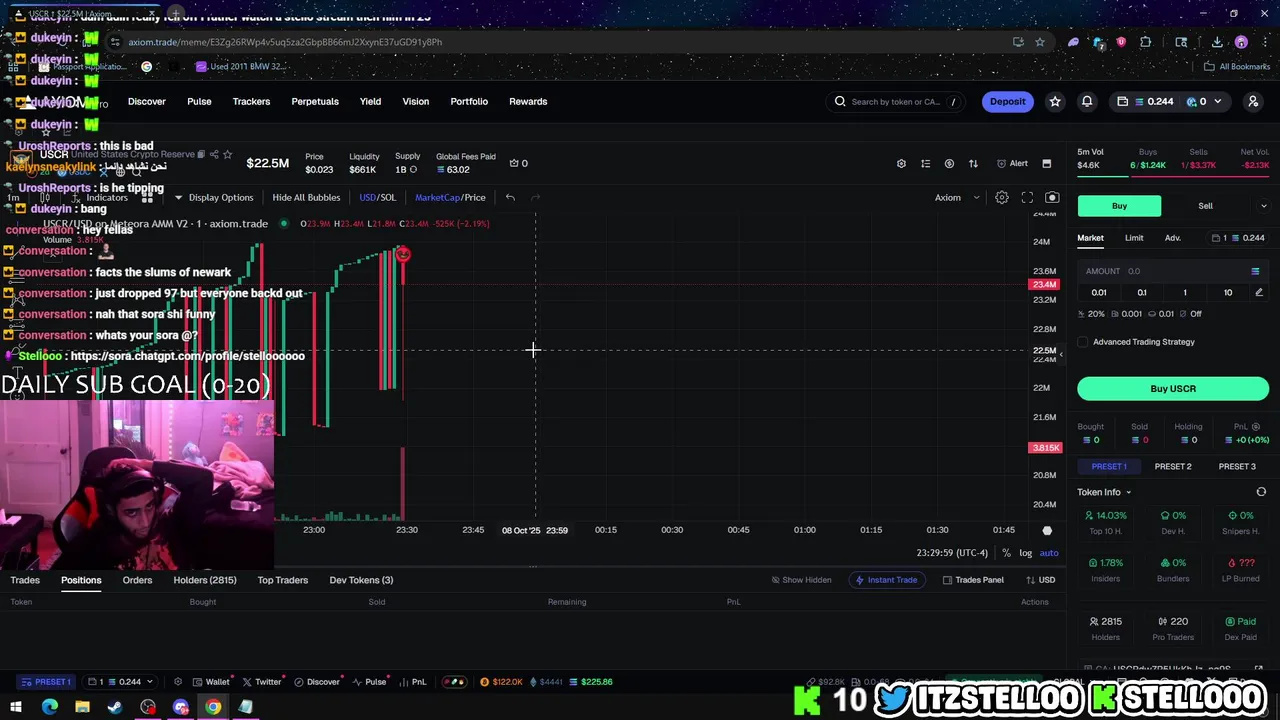Open Discover from the bottom bar
1280x720 pixels.
(318, 682)
